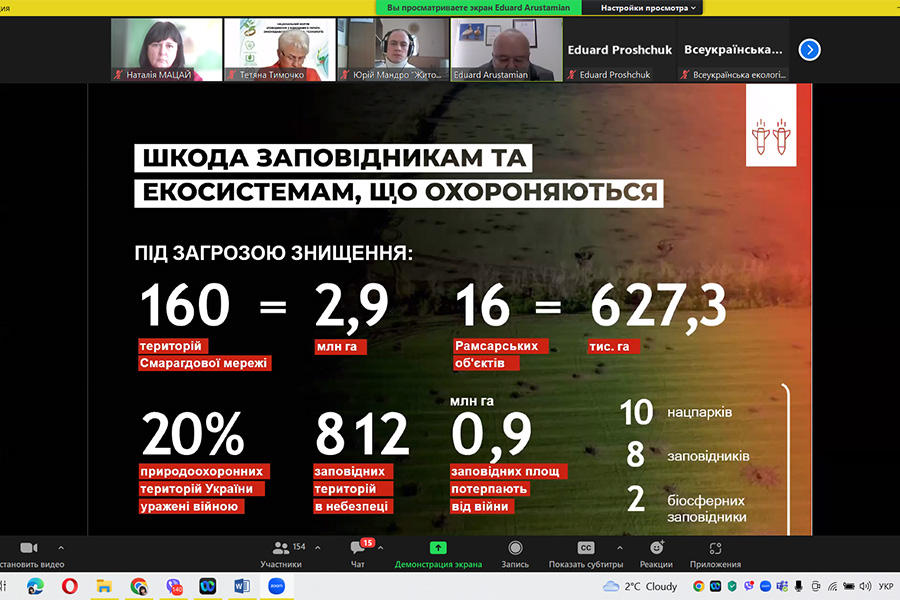This screenshot has height=600, width=900.
Task: Open the Участники participants panel
Action: pos(281,555)
